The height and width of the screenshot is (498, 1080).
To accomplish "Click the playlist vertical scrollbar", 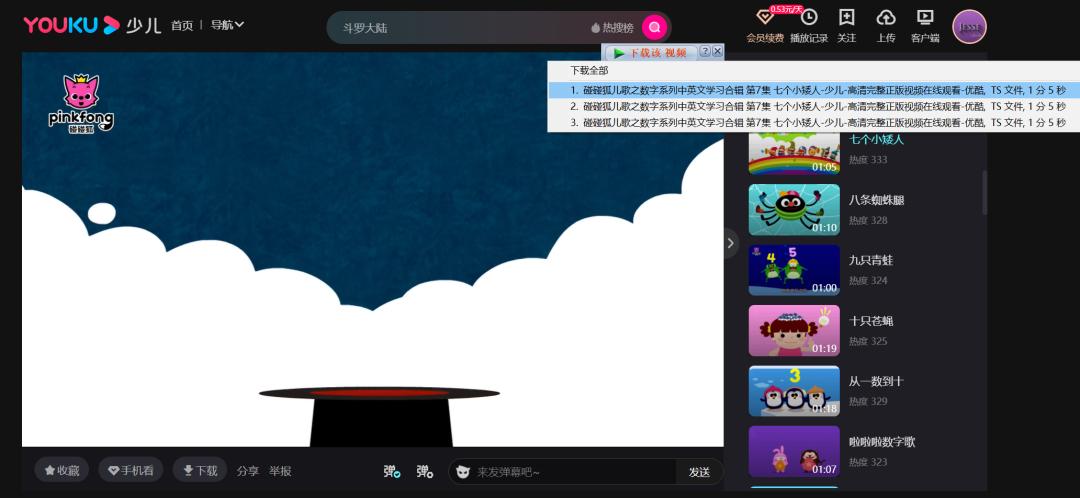I will coord(984,193).
